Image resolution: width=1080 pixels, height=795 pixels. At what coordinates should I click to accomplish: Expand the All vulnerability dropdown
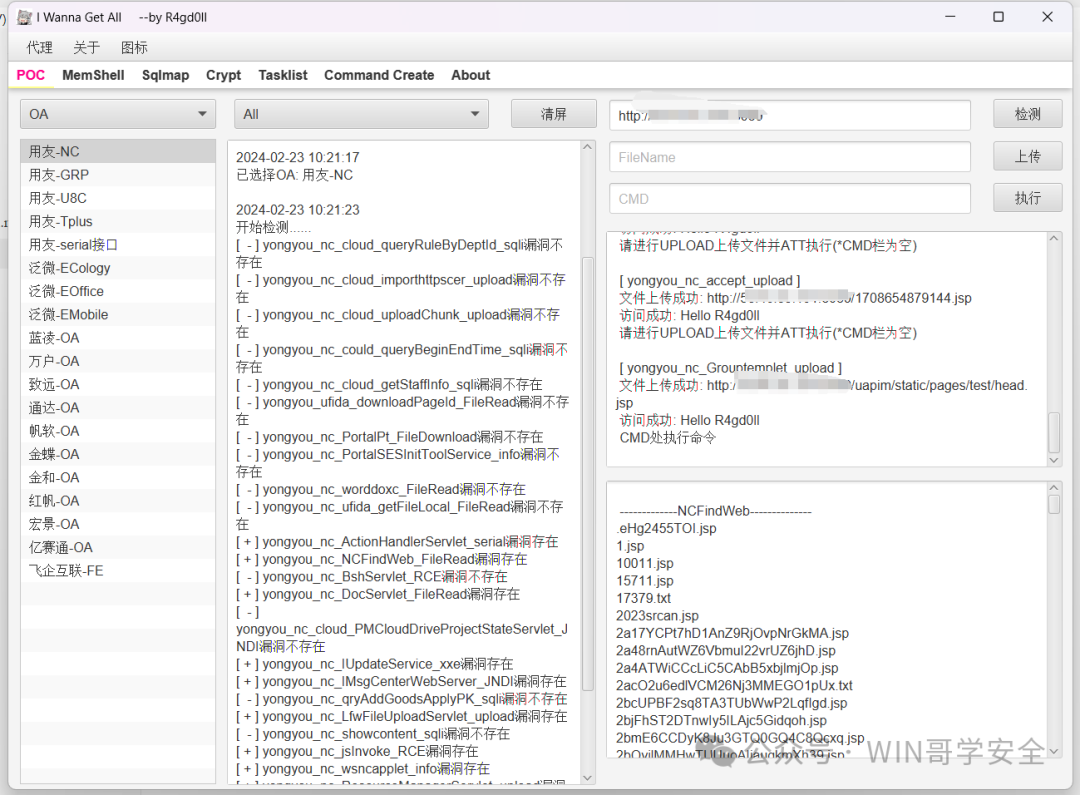pyautogui.click(x=362, y=114)
